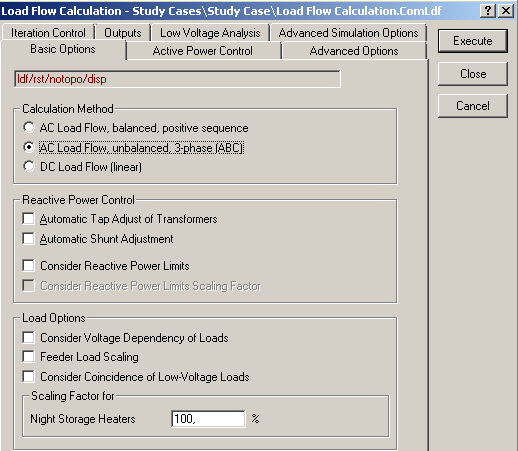The height and width of the screenshot is (451, 518).
Task: Click the help question mark icon
Action: 488,11
